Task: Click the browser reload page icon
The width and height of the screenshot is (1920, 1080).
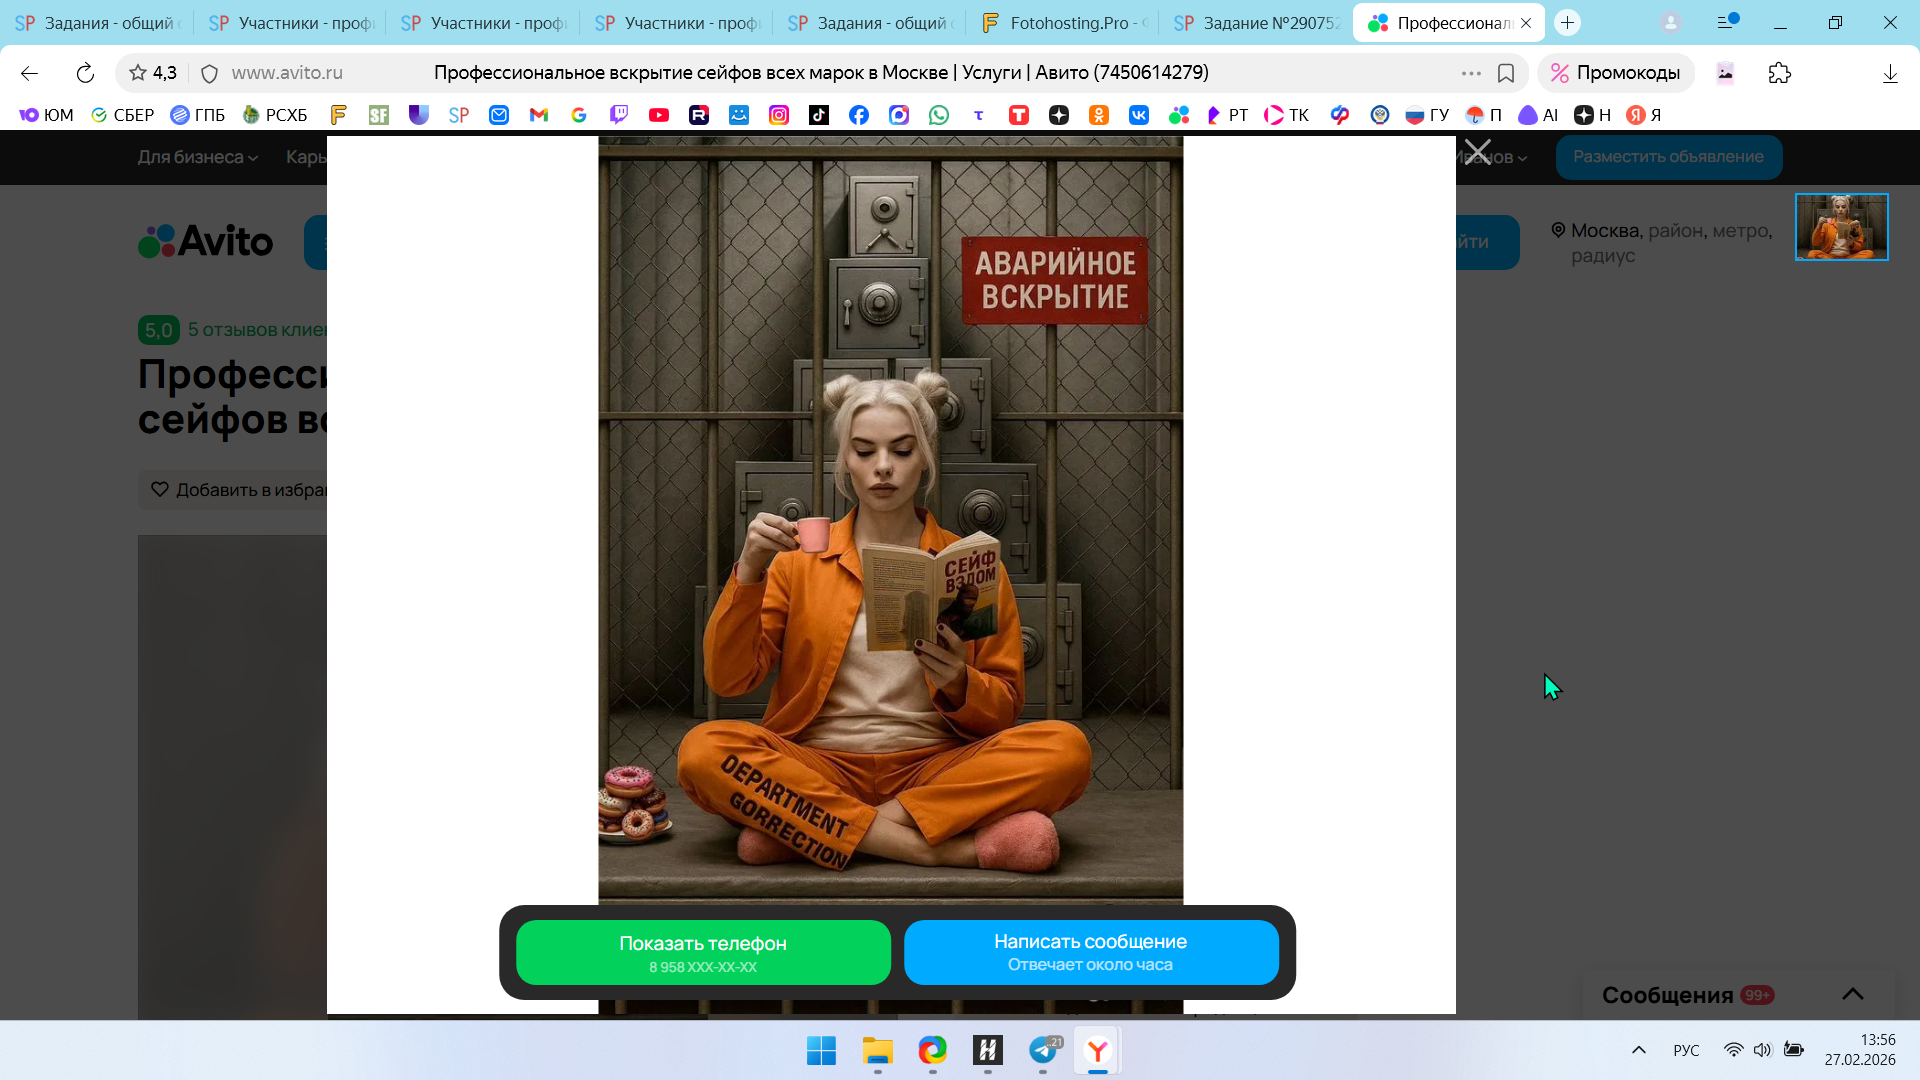Action: pos(85,73)
